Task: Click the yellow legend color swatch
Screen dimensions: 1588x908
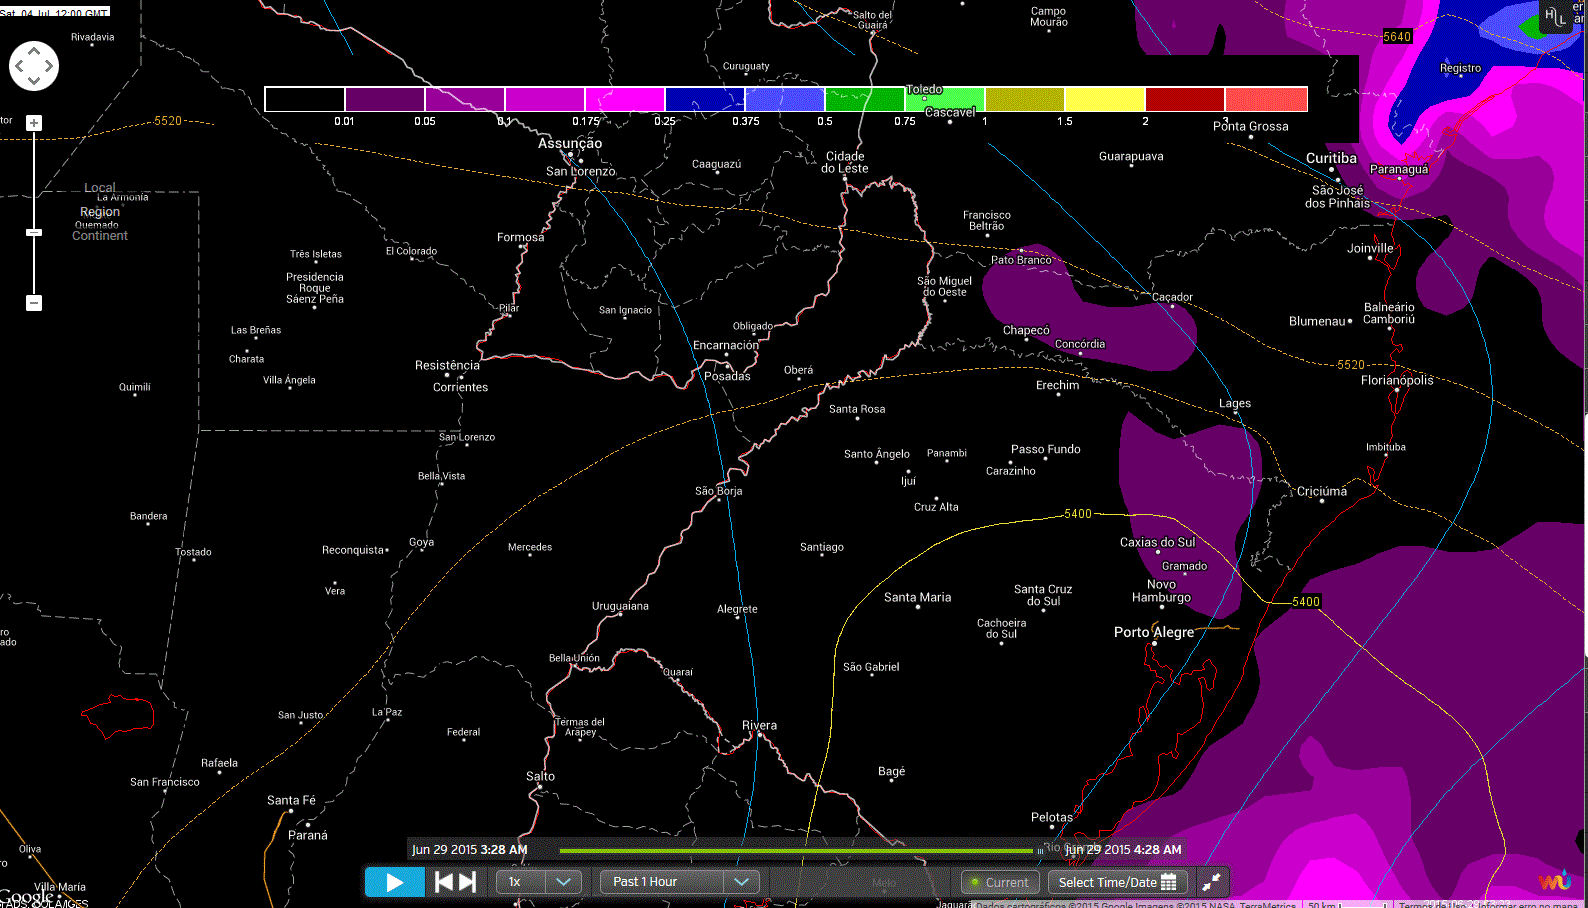Action: point(1104,99)
